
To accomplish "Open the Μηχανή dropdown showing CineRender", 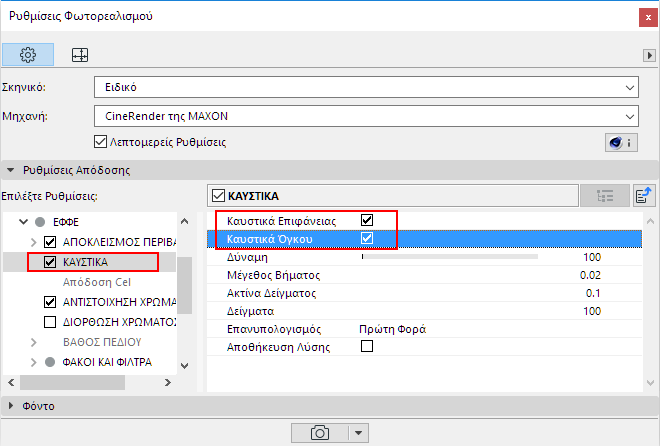I will click(x=366, y=116).
